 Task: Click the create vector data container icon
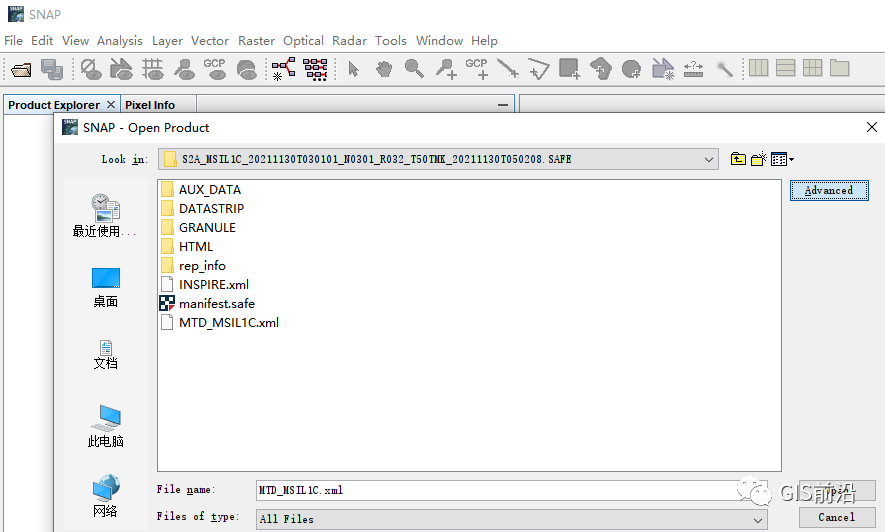[663, 69]
